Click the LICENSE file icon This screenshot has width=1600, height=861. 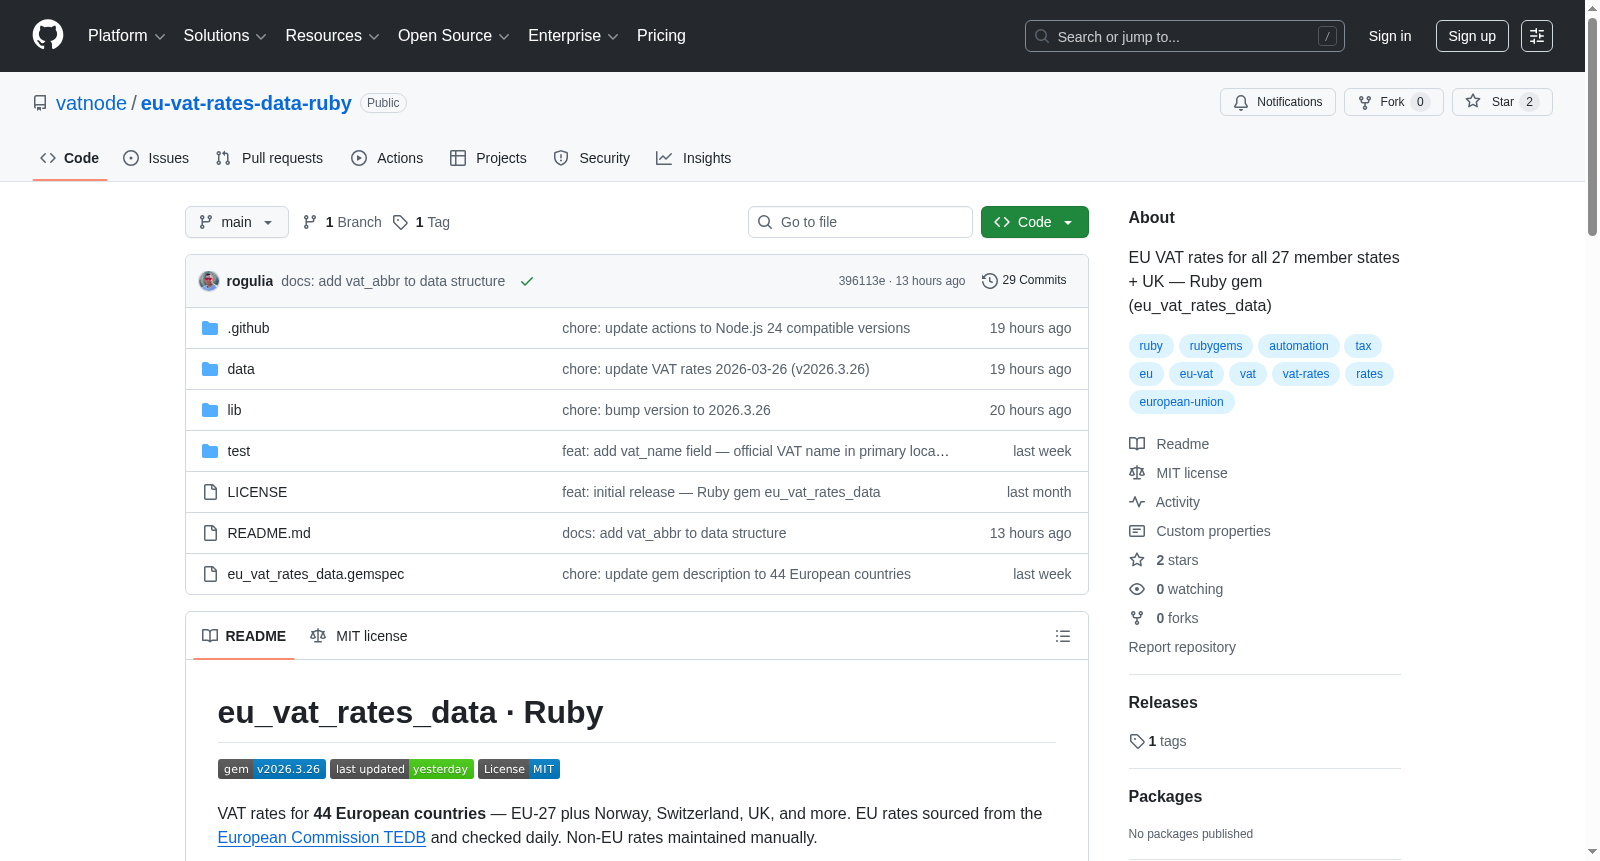(x=210, y=492)
